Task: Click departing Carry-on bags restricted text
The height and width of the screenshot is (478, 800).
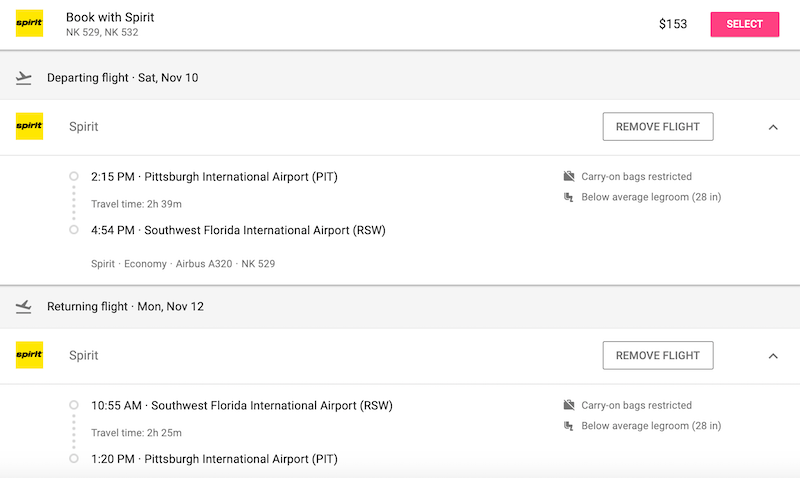Action: pyautogui.click(x=636, y=177)
